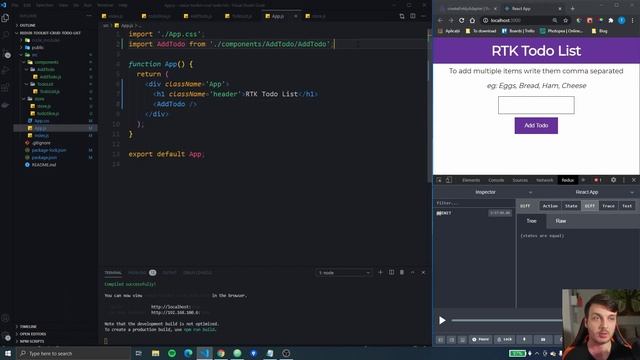
Task: Open the terminal shell selector dropdown
Action: point(344,273)
